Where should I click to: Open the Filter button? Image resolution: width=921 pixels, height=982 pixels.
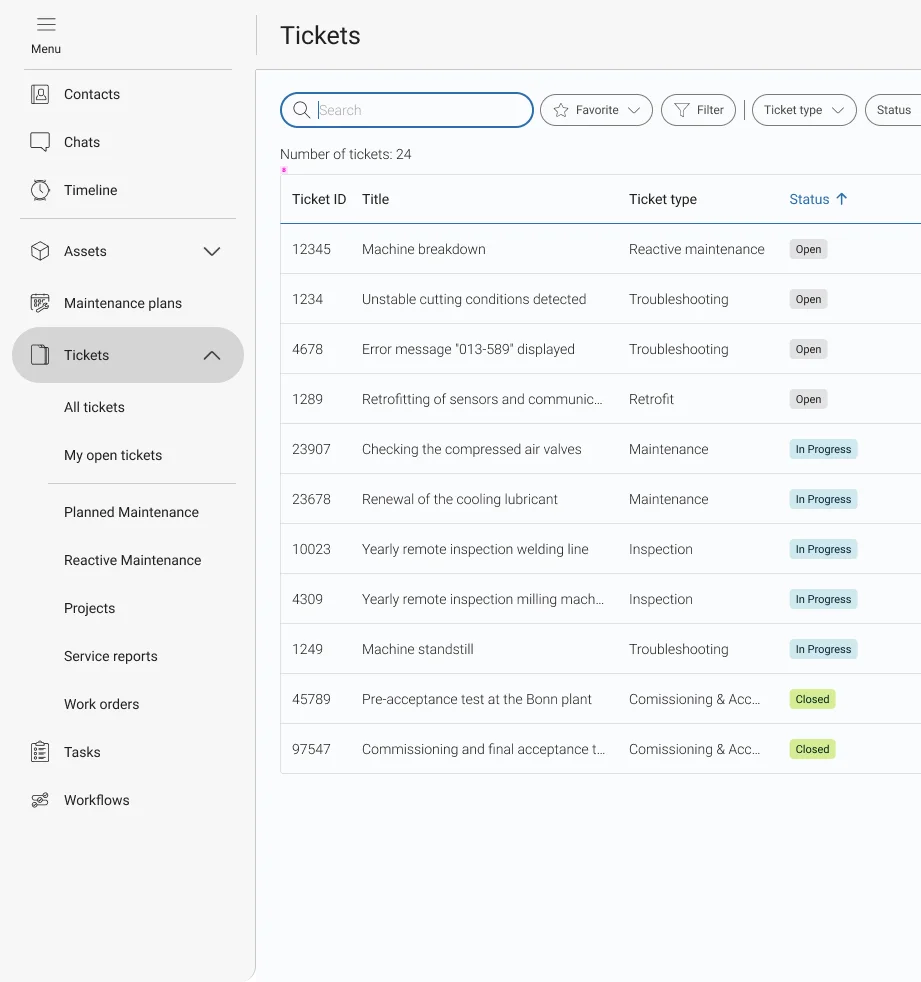point(698,110)
